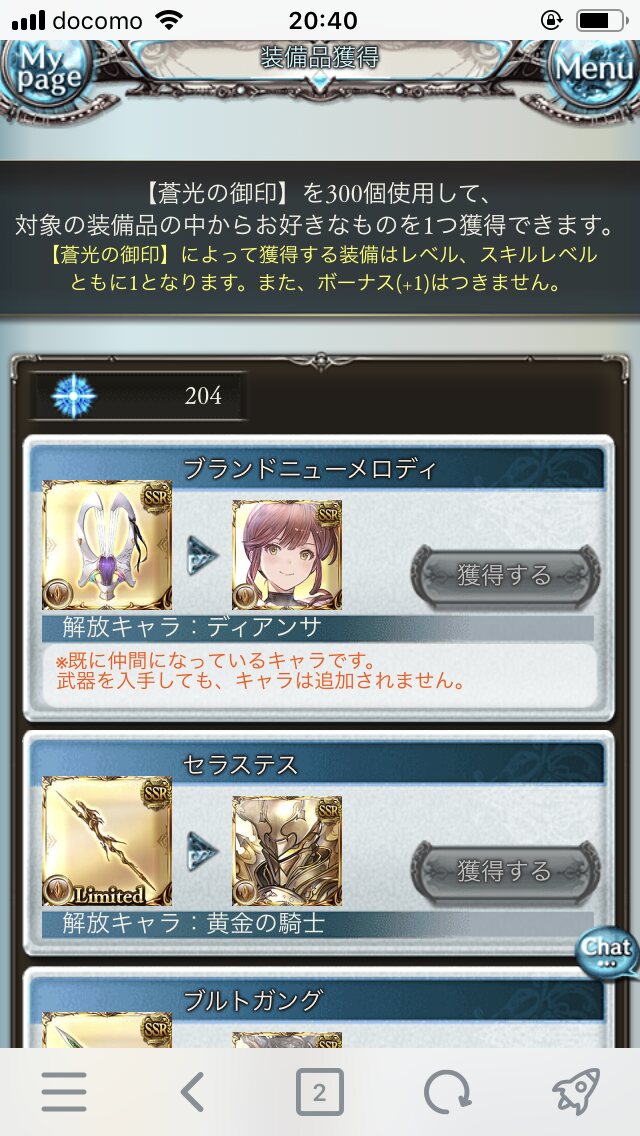Tap the blue sigil count icon
Screen dimensions: 640x1136
(73, 396)
